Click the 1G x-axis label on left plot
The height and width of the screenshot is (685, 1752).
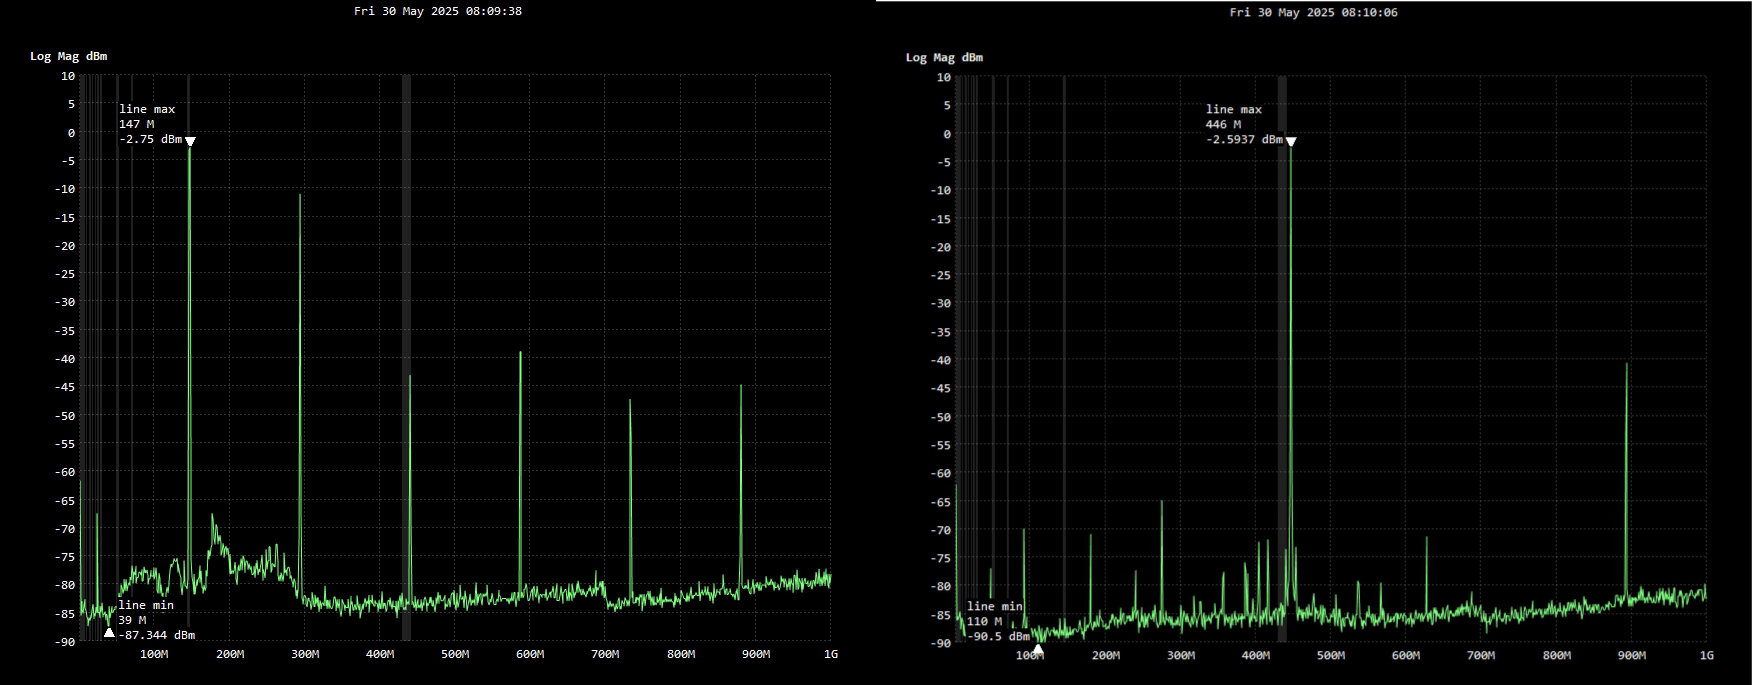pyautogui.click(x=830, y=654)
